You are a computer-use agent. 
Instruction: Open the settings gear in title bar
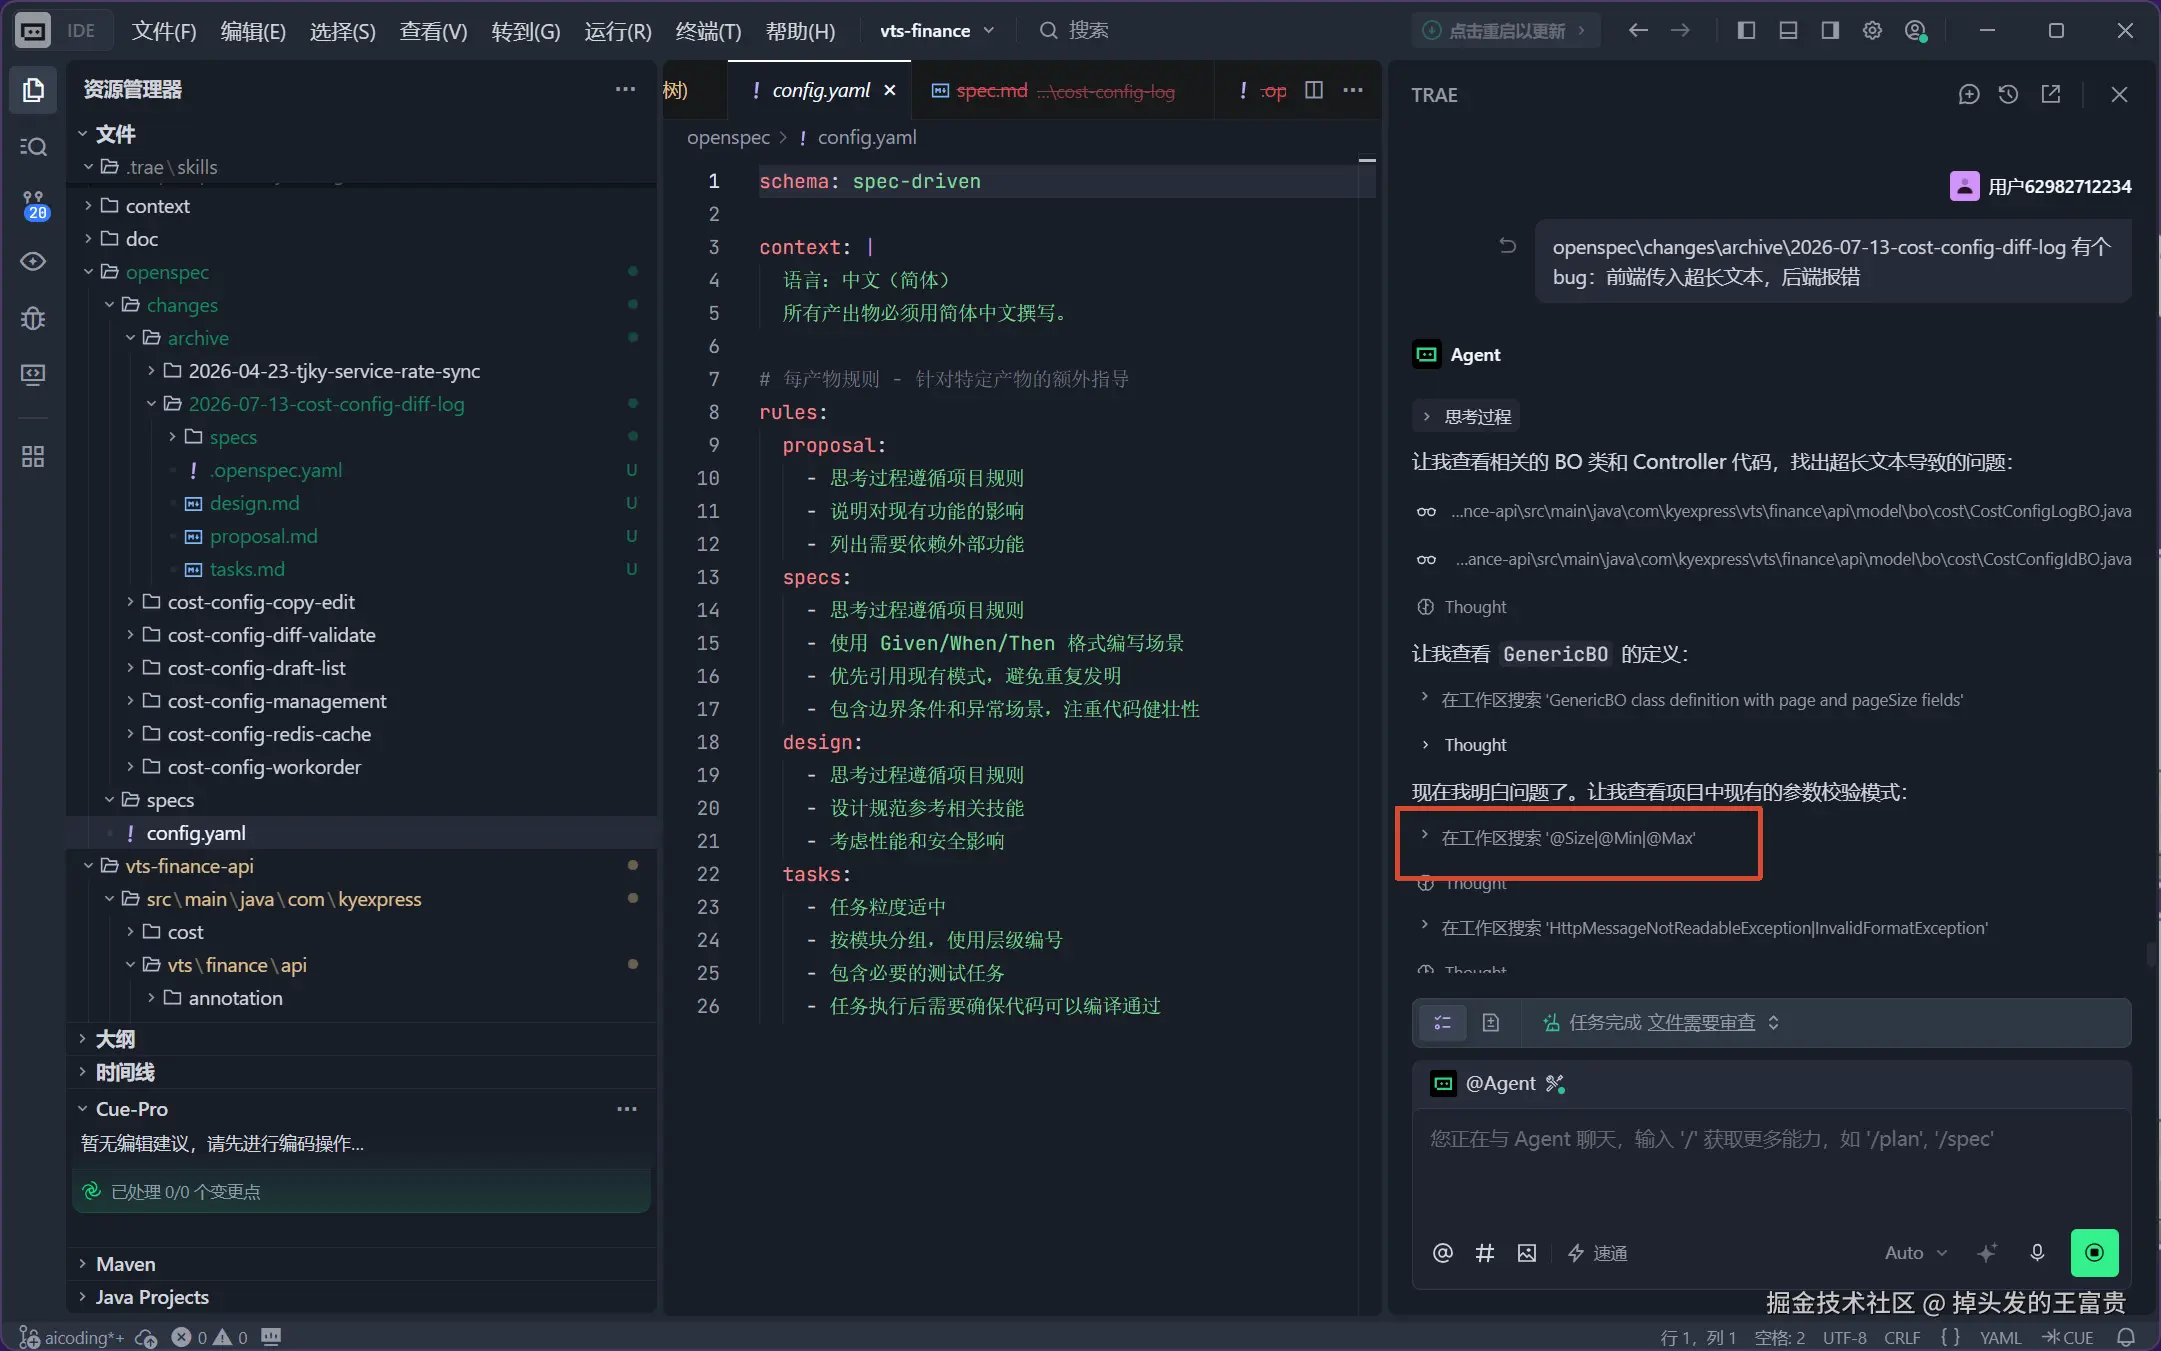1872,31
